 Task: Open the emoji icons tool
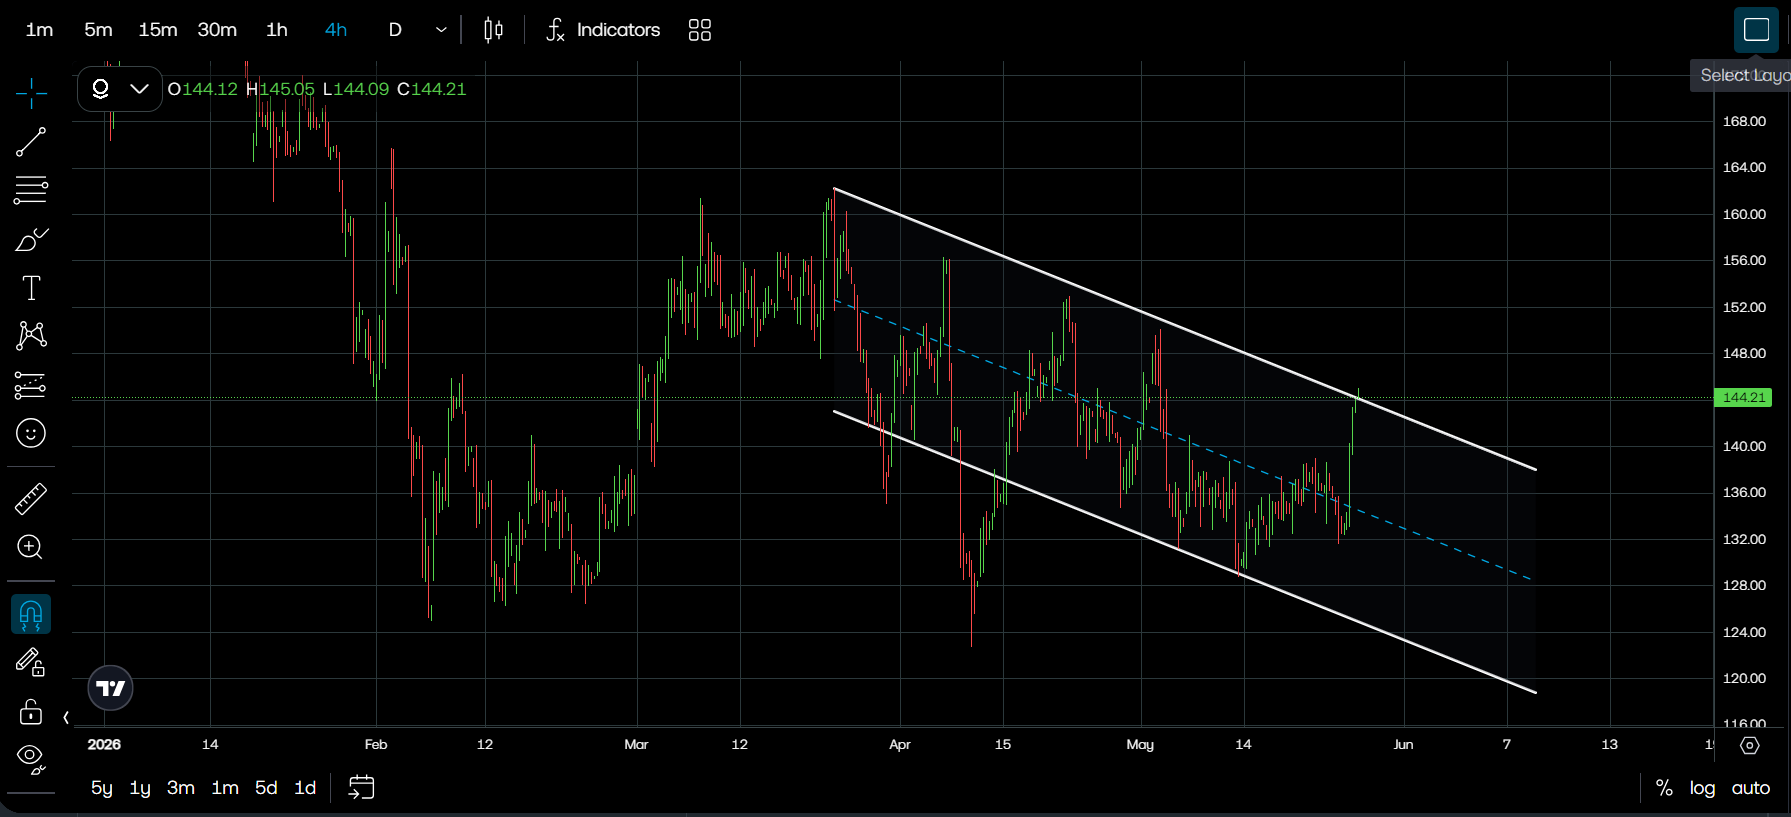click(31, 433)
